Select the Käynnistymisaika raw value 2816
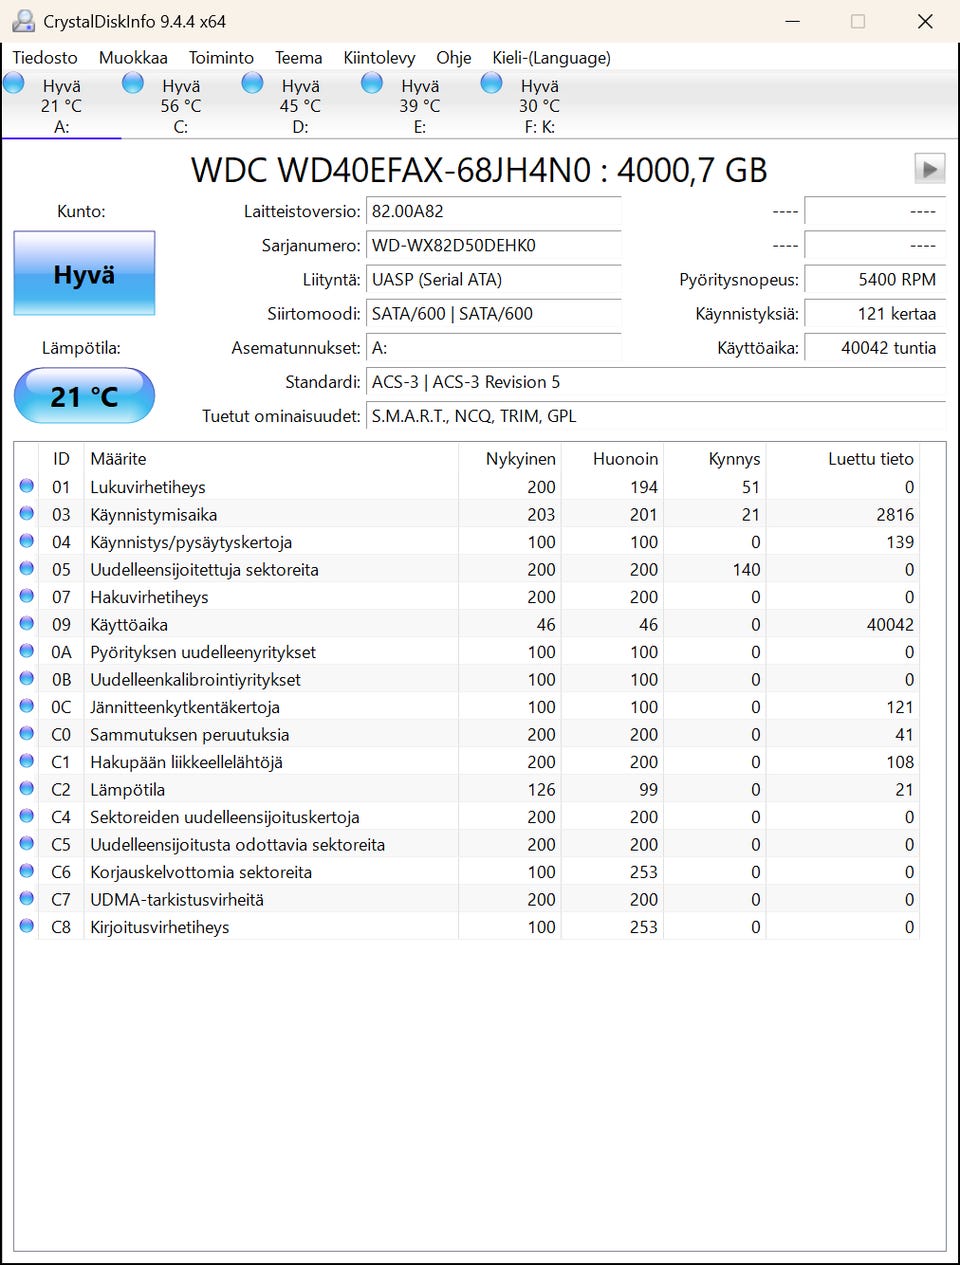 895,514
